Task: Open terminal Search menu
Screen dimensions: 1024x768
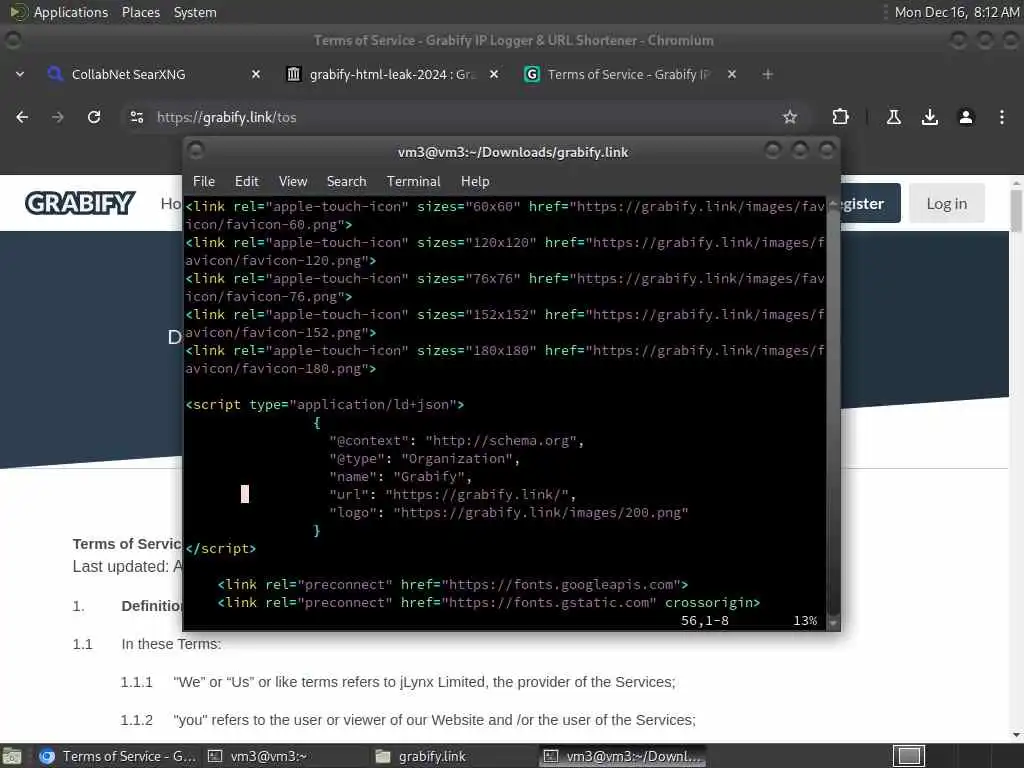Action: click(x=346, y=182)
